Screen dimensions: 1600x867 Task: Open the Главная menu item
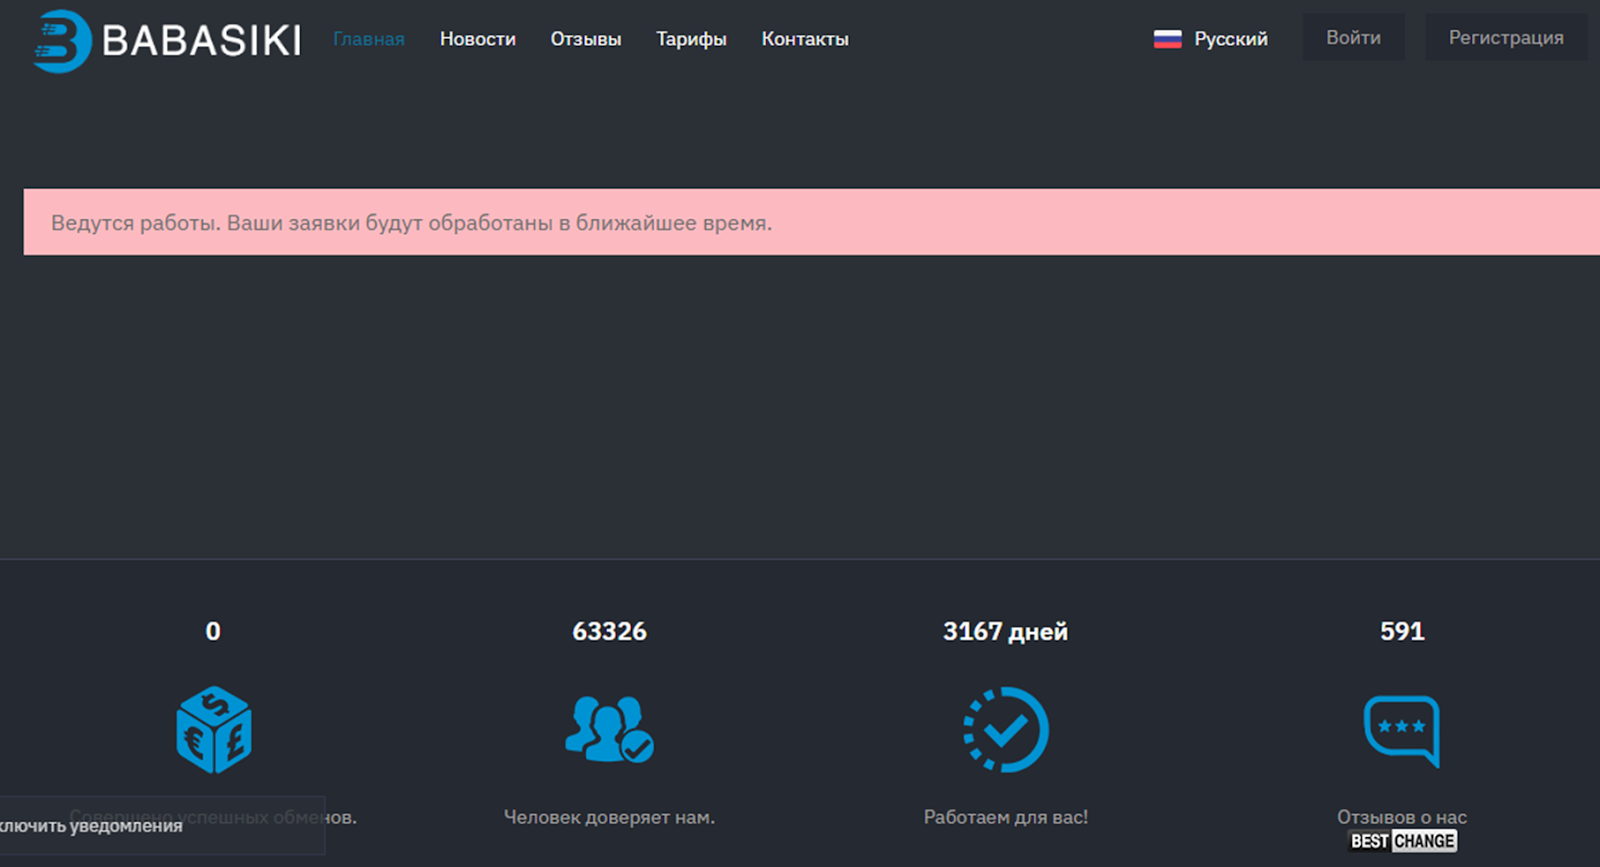tap(368, 39)
